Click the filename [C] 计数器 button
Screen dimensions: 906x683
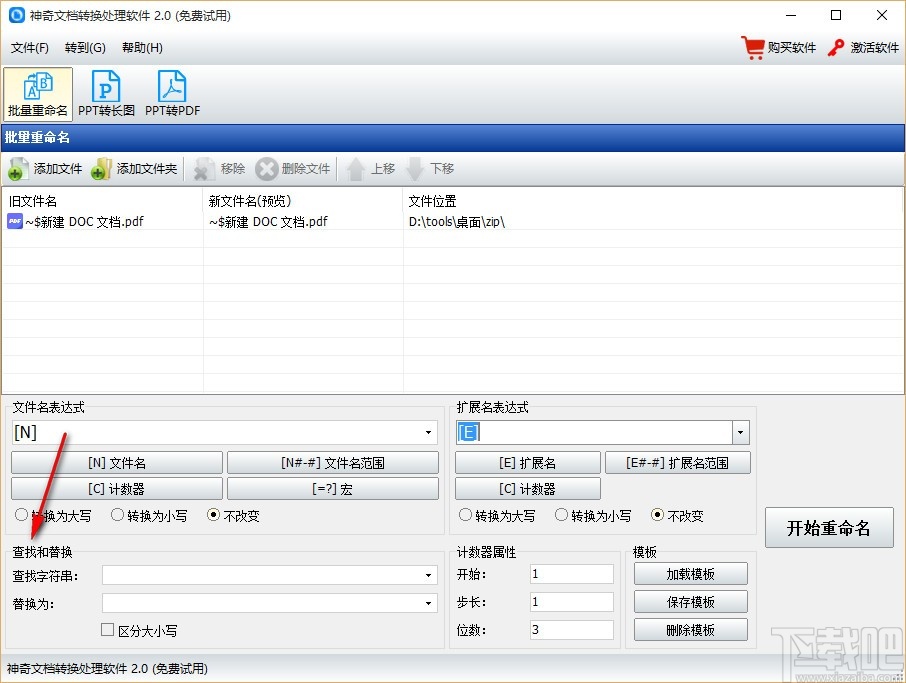(x=117, y=489)
